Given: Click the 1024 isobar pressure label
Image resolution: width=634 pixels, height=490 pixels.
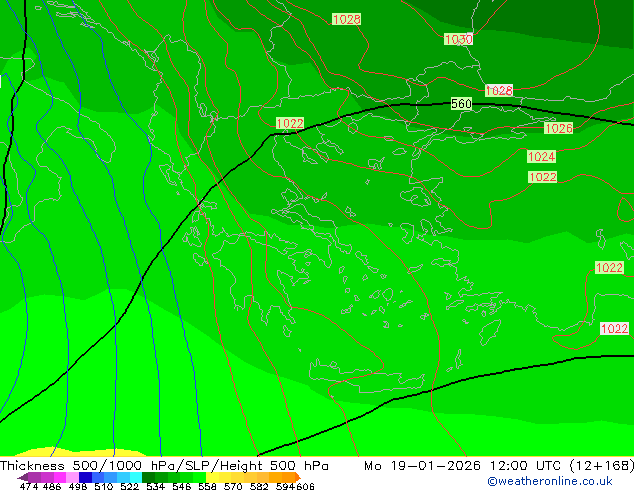Looking at the screenshot, I should 541,156.
